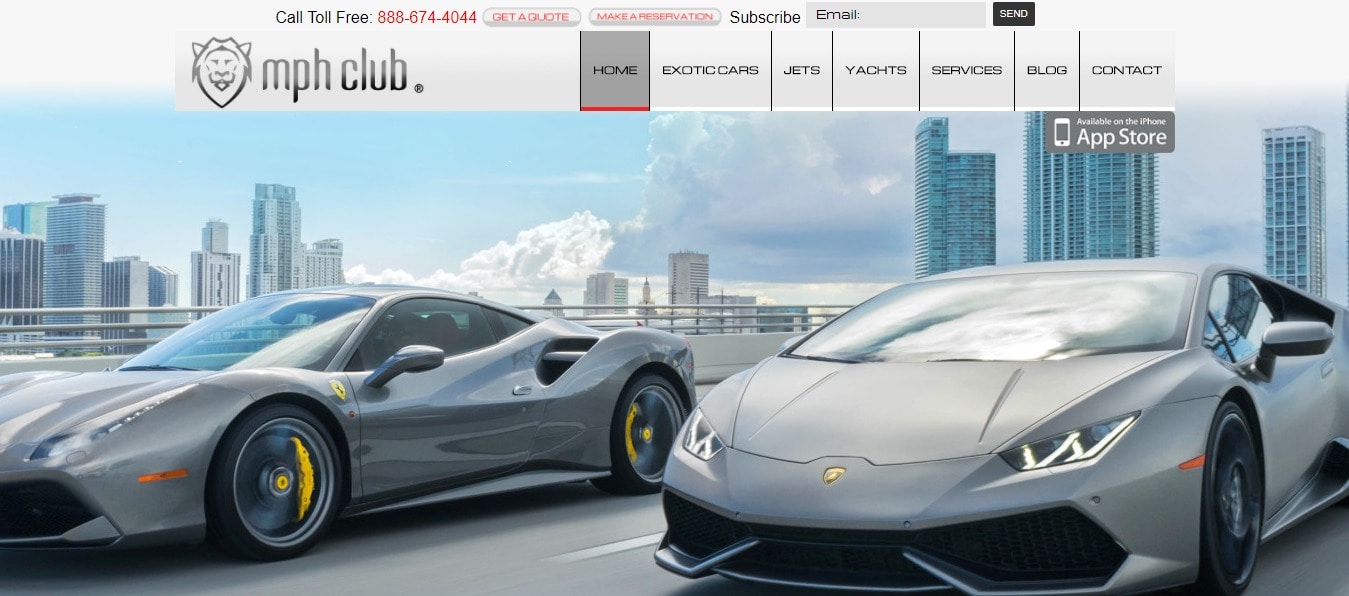Click the lion shield logo icon

pyautogui.click(x=221, y=71)
